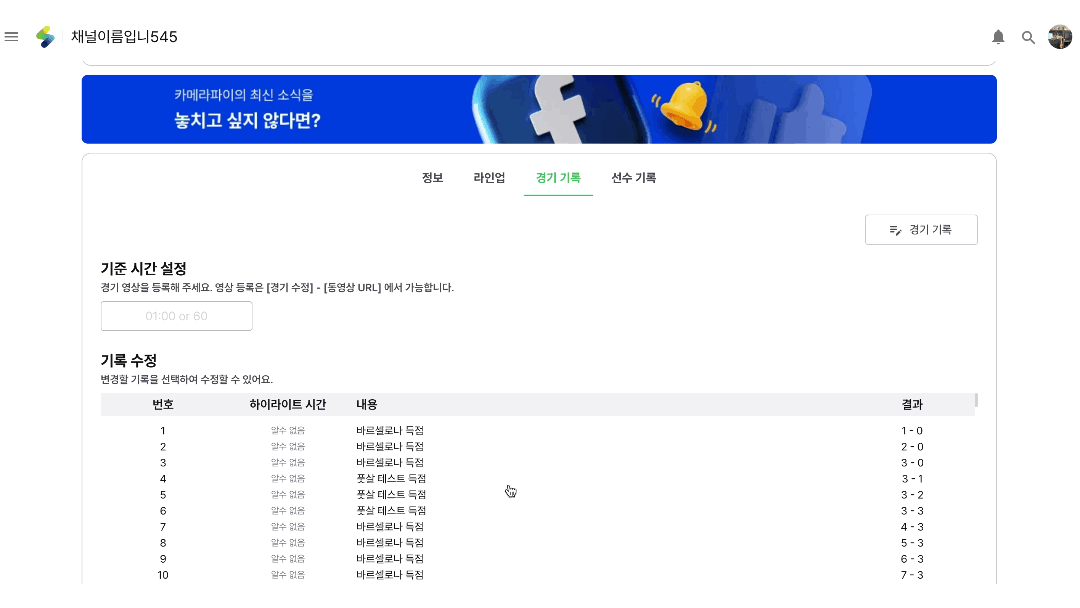Click the result cell 6 - 3
1080x608 pixels.
coord(912,559)
